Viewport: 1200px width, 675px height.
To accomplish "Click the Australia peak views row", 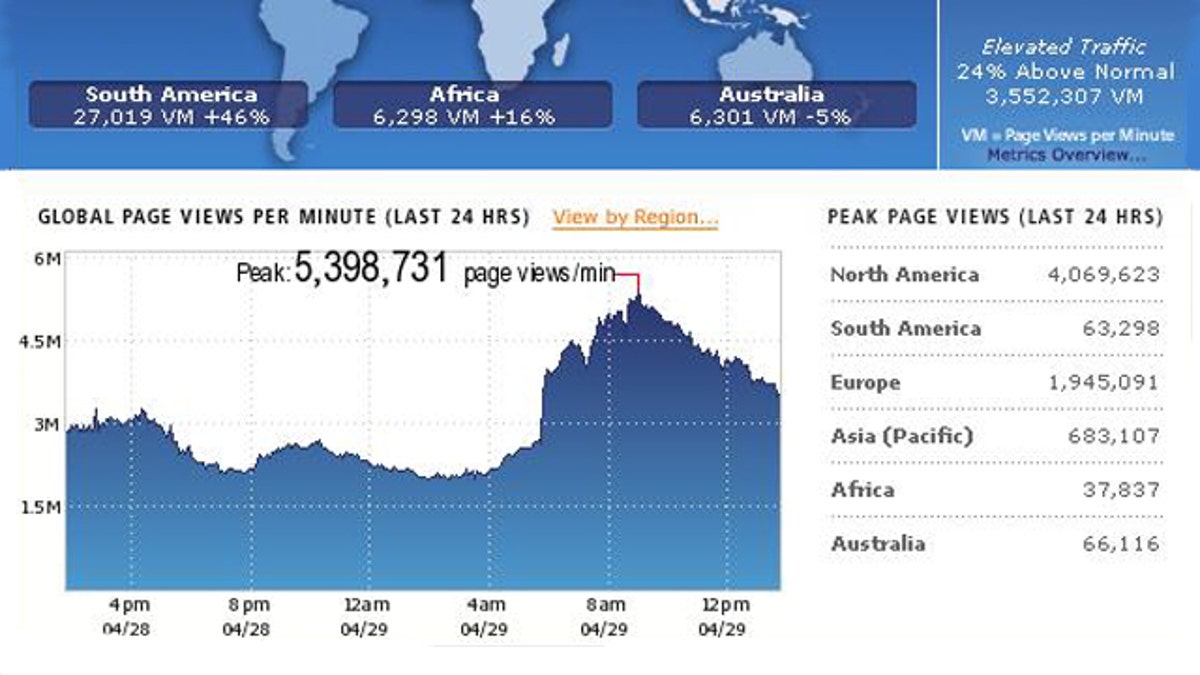I will click(x=994, y=545).
